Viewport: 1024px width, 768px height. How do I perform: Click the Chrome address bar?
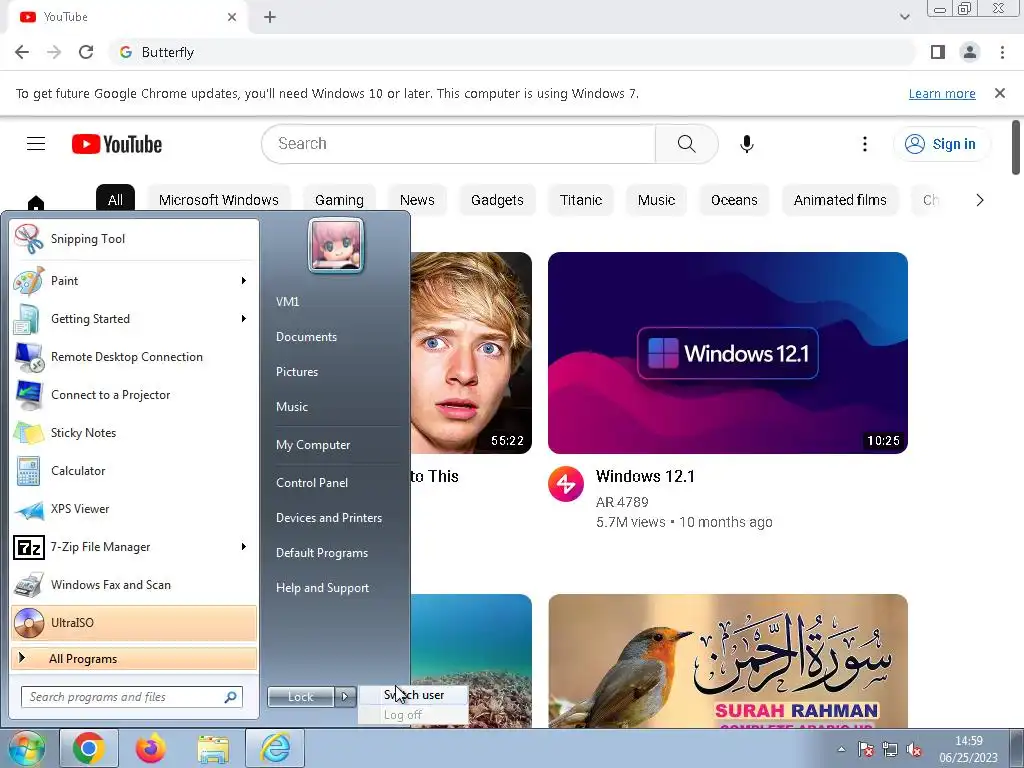coord(512,52)
